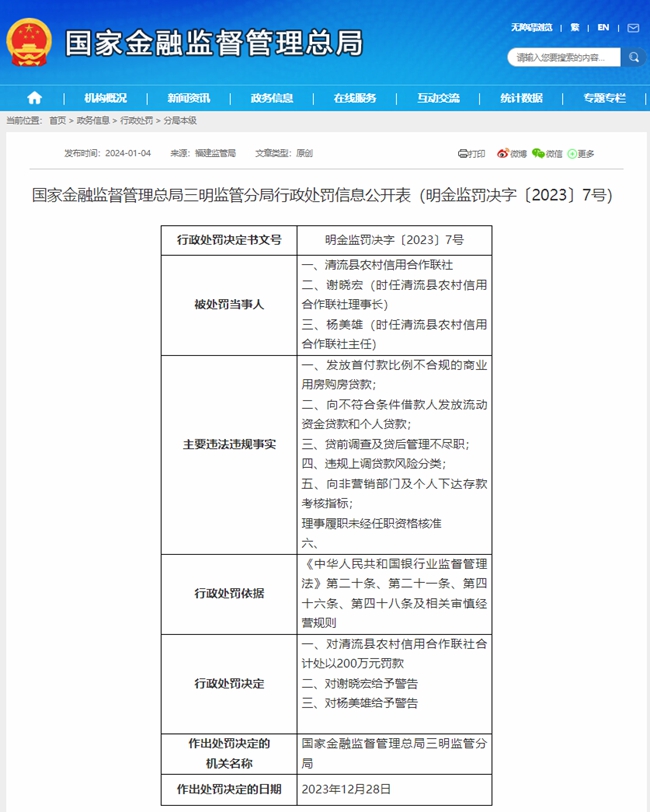This screenshot has height=812, width=650.
Task: Open the 统计数据 menu
Action: click(x=521, y=98)
